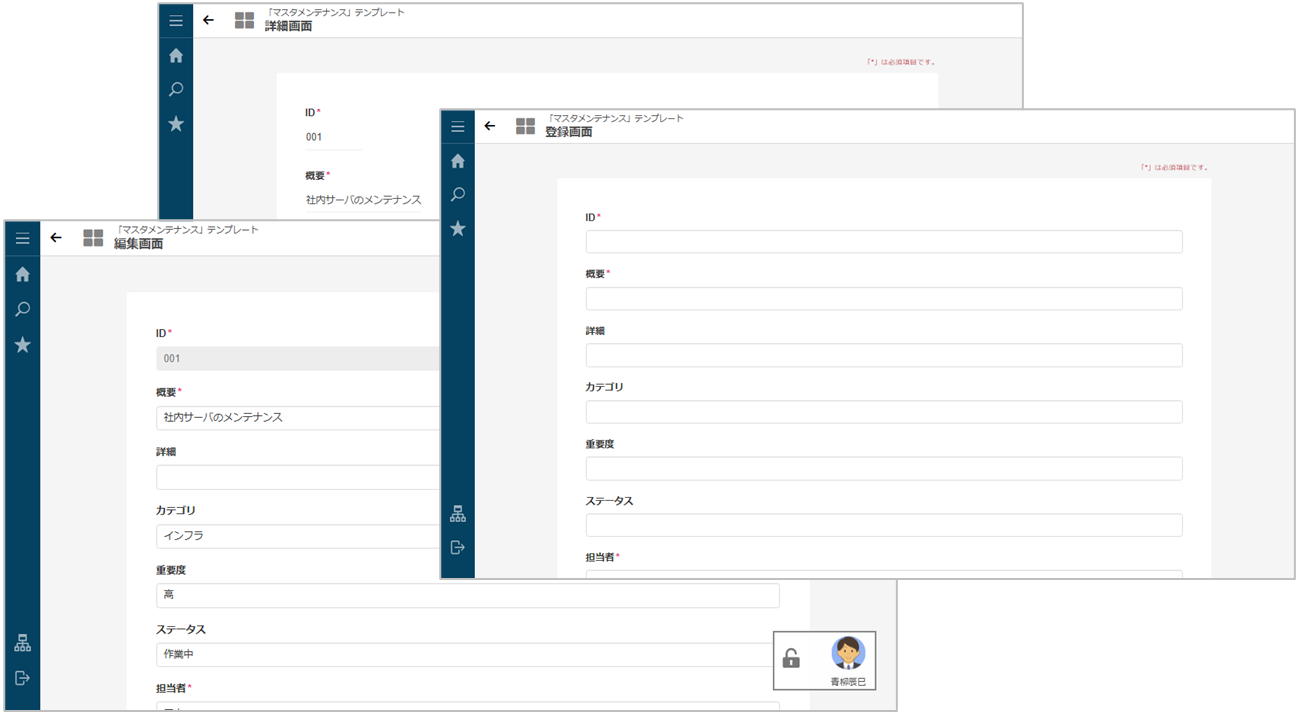Select the 重要度 field showing 高
The image size is (1299, 714).
[x=467, y=596]
